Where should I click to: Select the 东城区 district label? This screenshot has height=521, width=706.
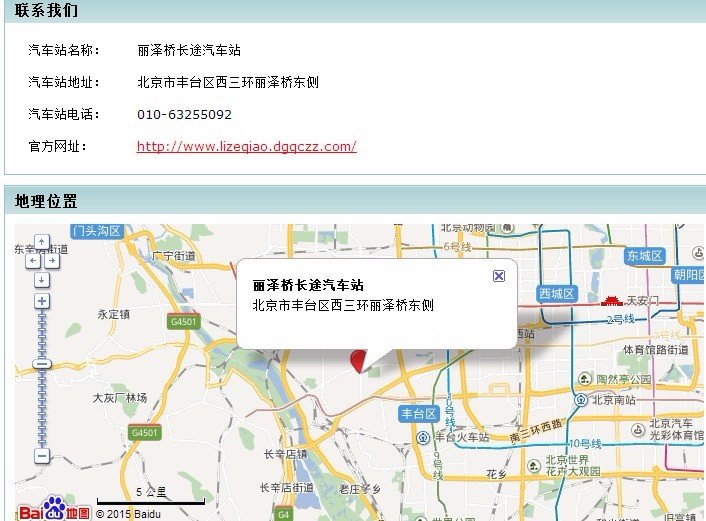645,256
